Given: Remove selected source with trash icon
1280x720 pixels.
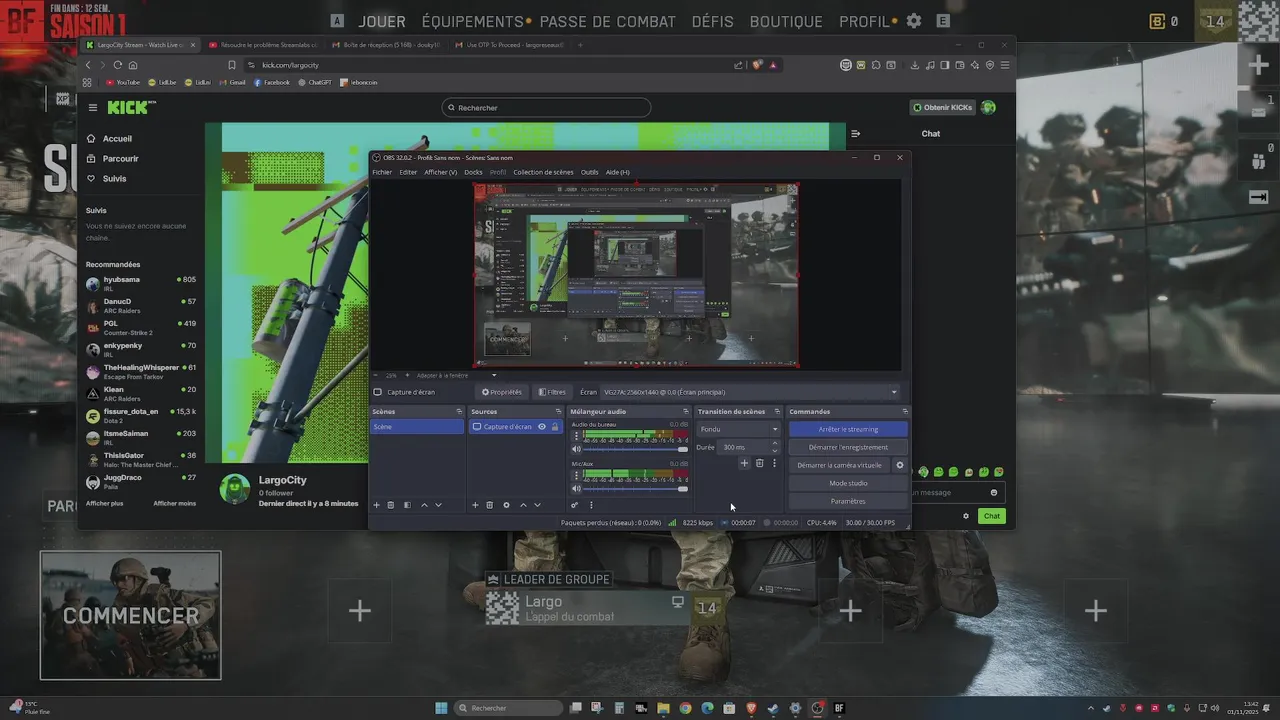Looking at the screenshot, I should coord(489,505).
